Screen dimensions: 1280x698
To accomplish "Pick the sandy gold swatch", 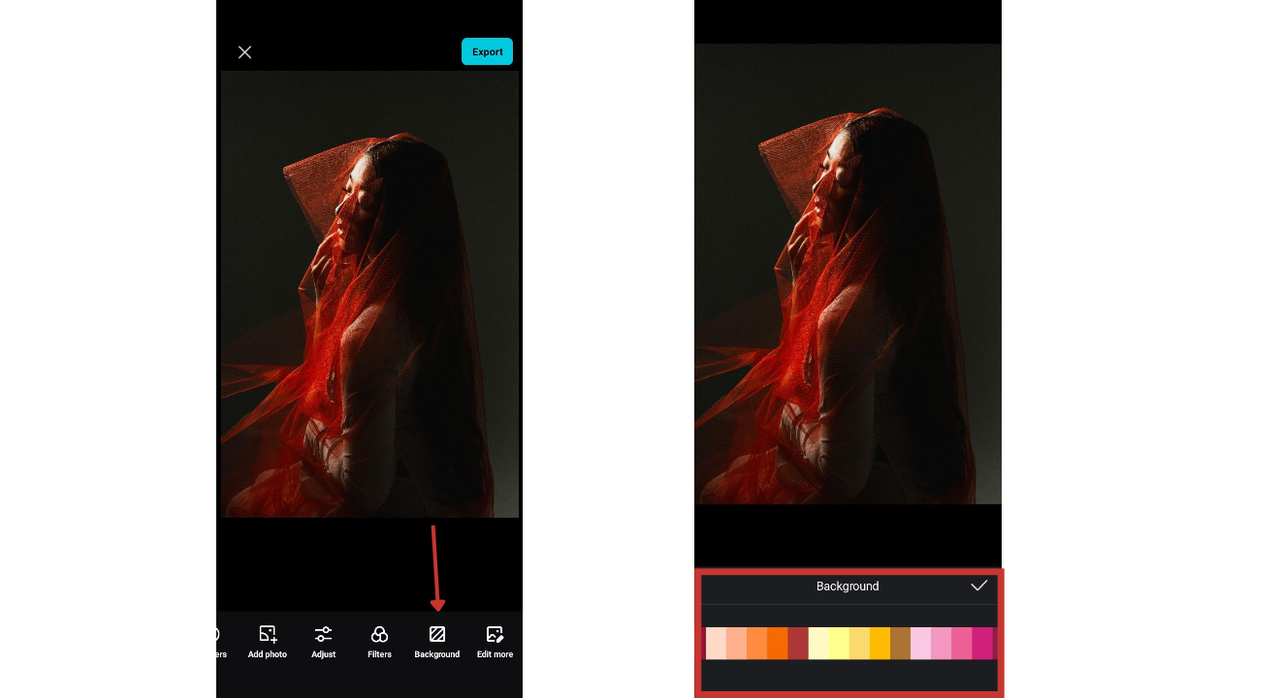I will tap(860, 643).
